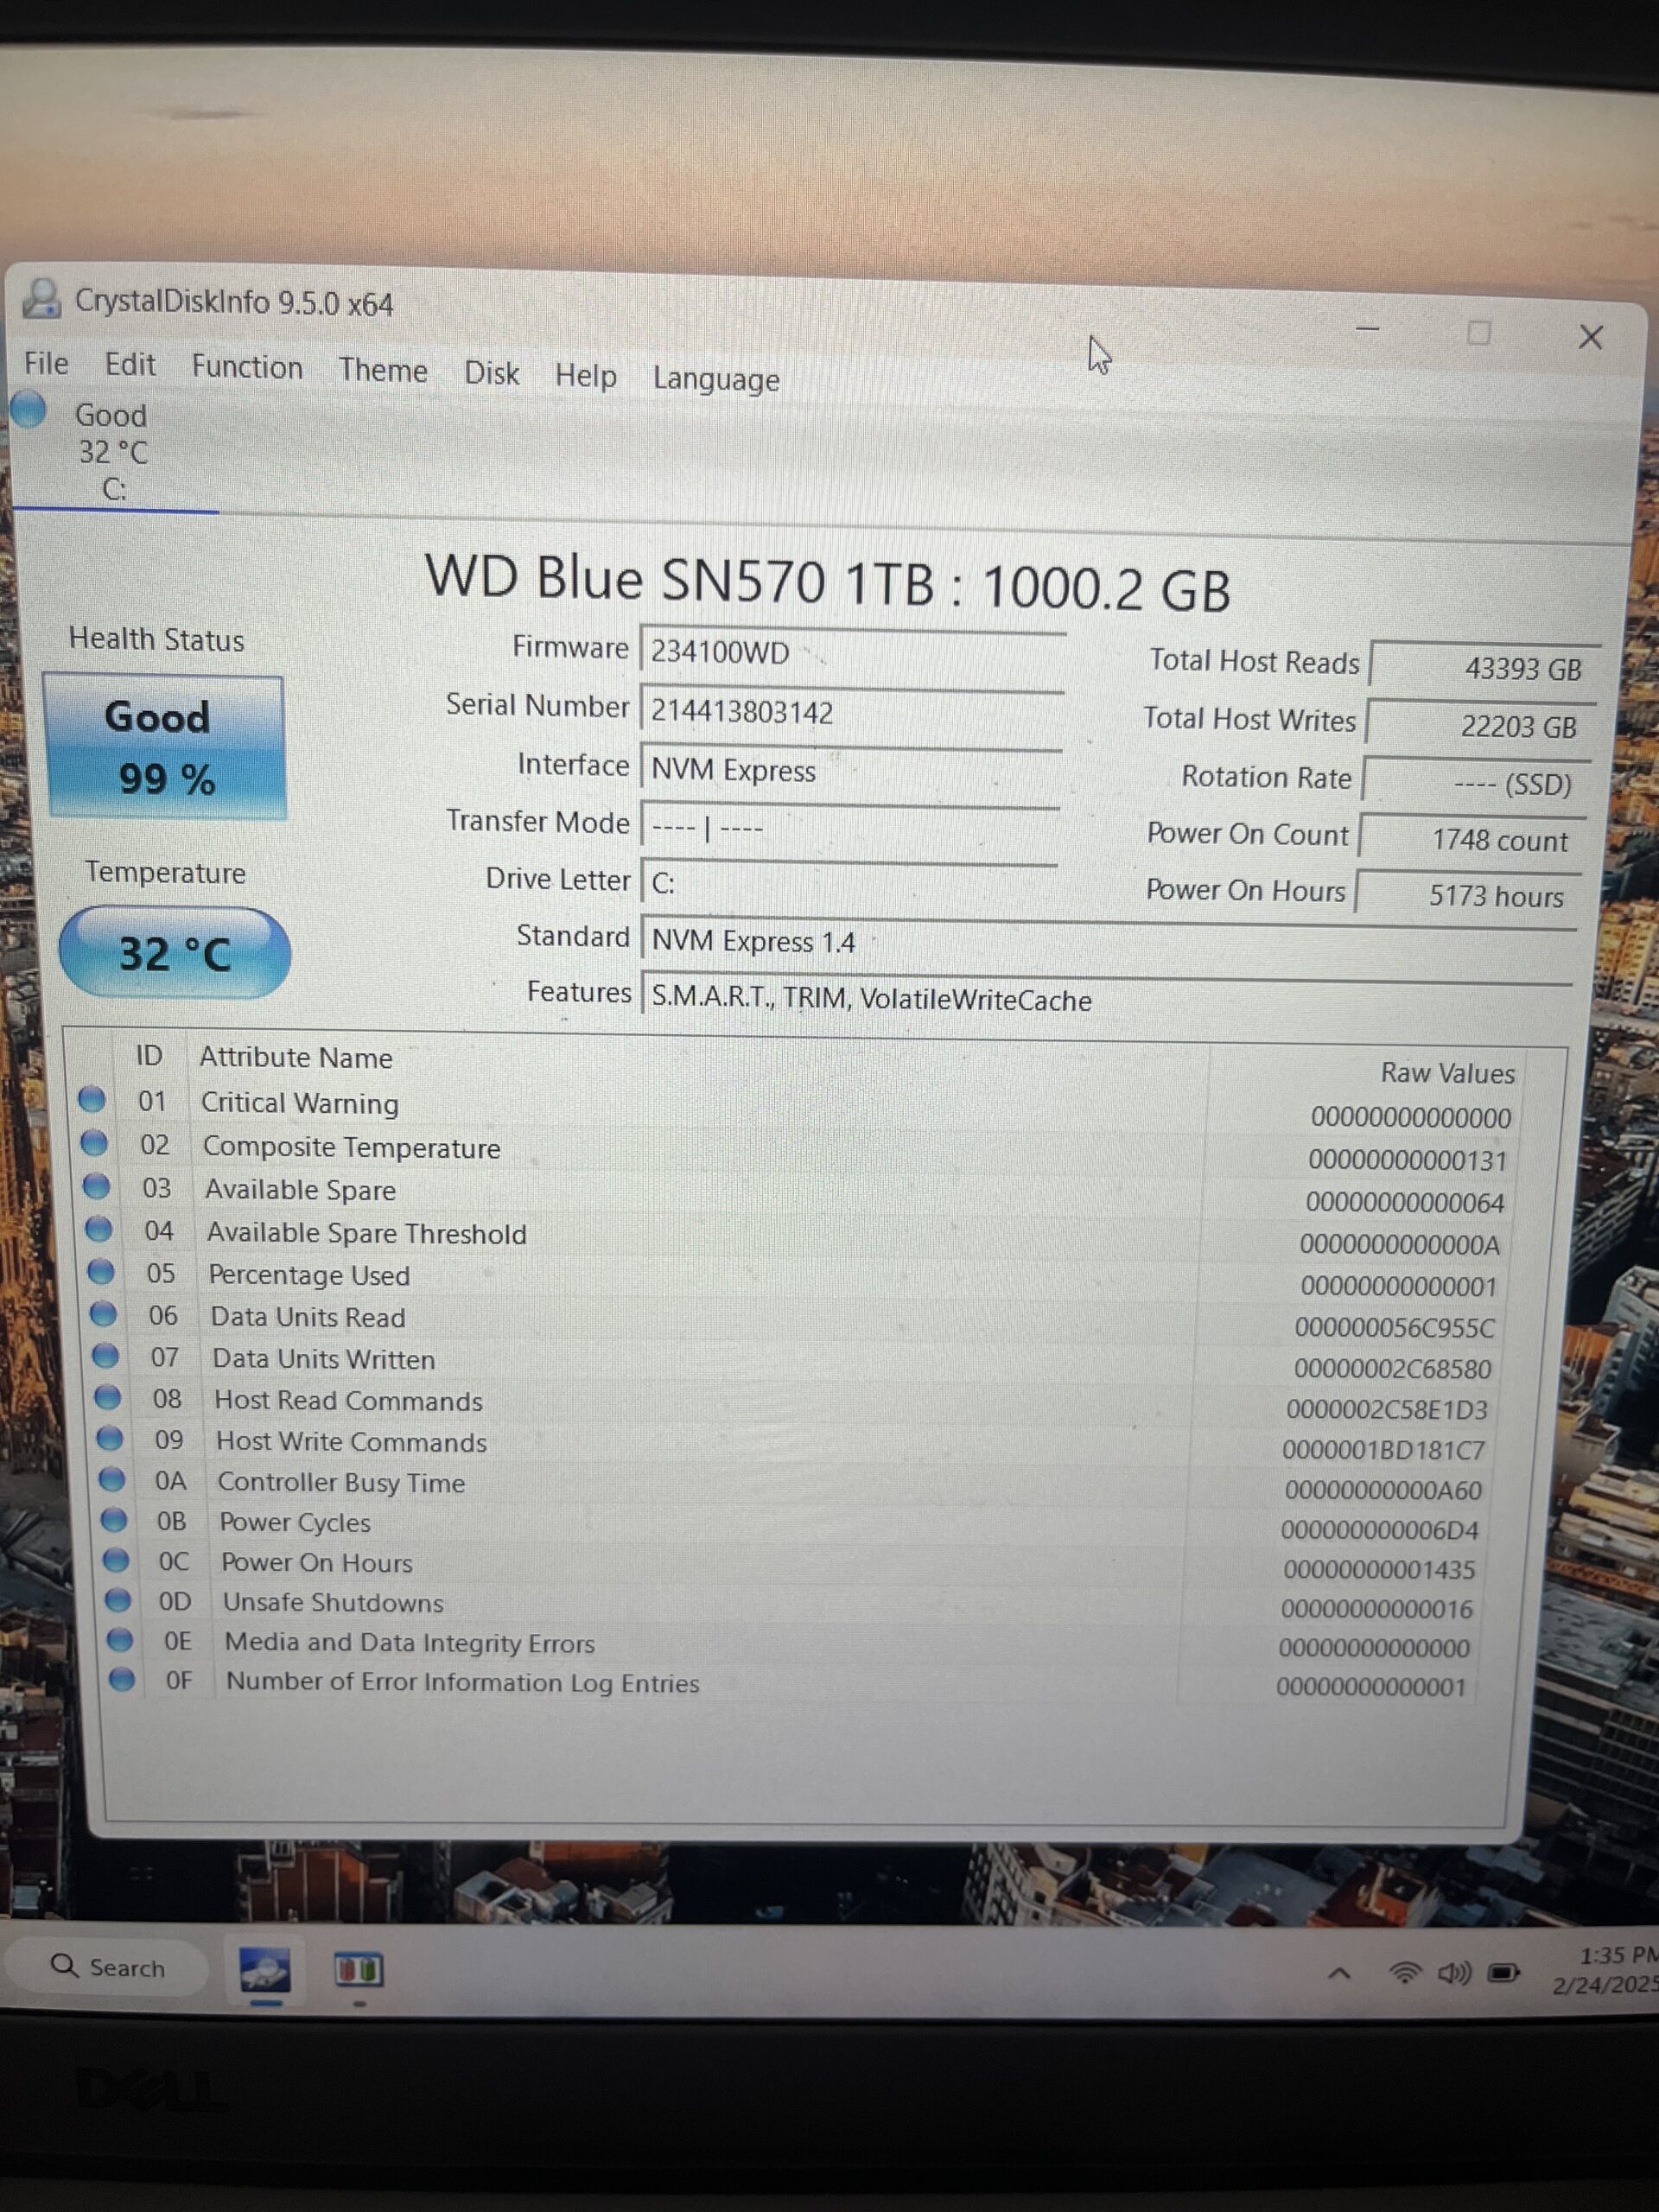Open the Function menu
1659x2212 pixels.
pos(247,367)
